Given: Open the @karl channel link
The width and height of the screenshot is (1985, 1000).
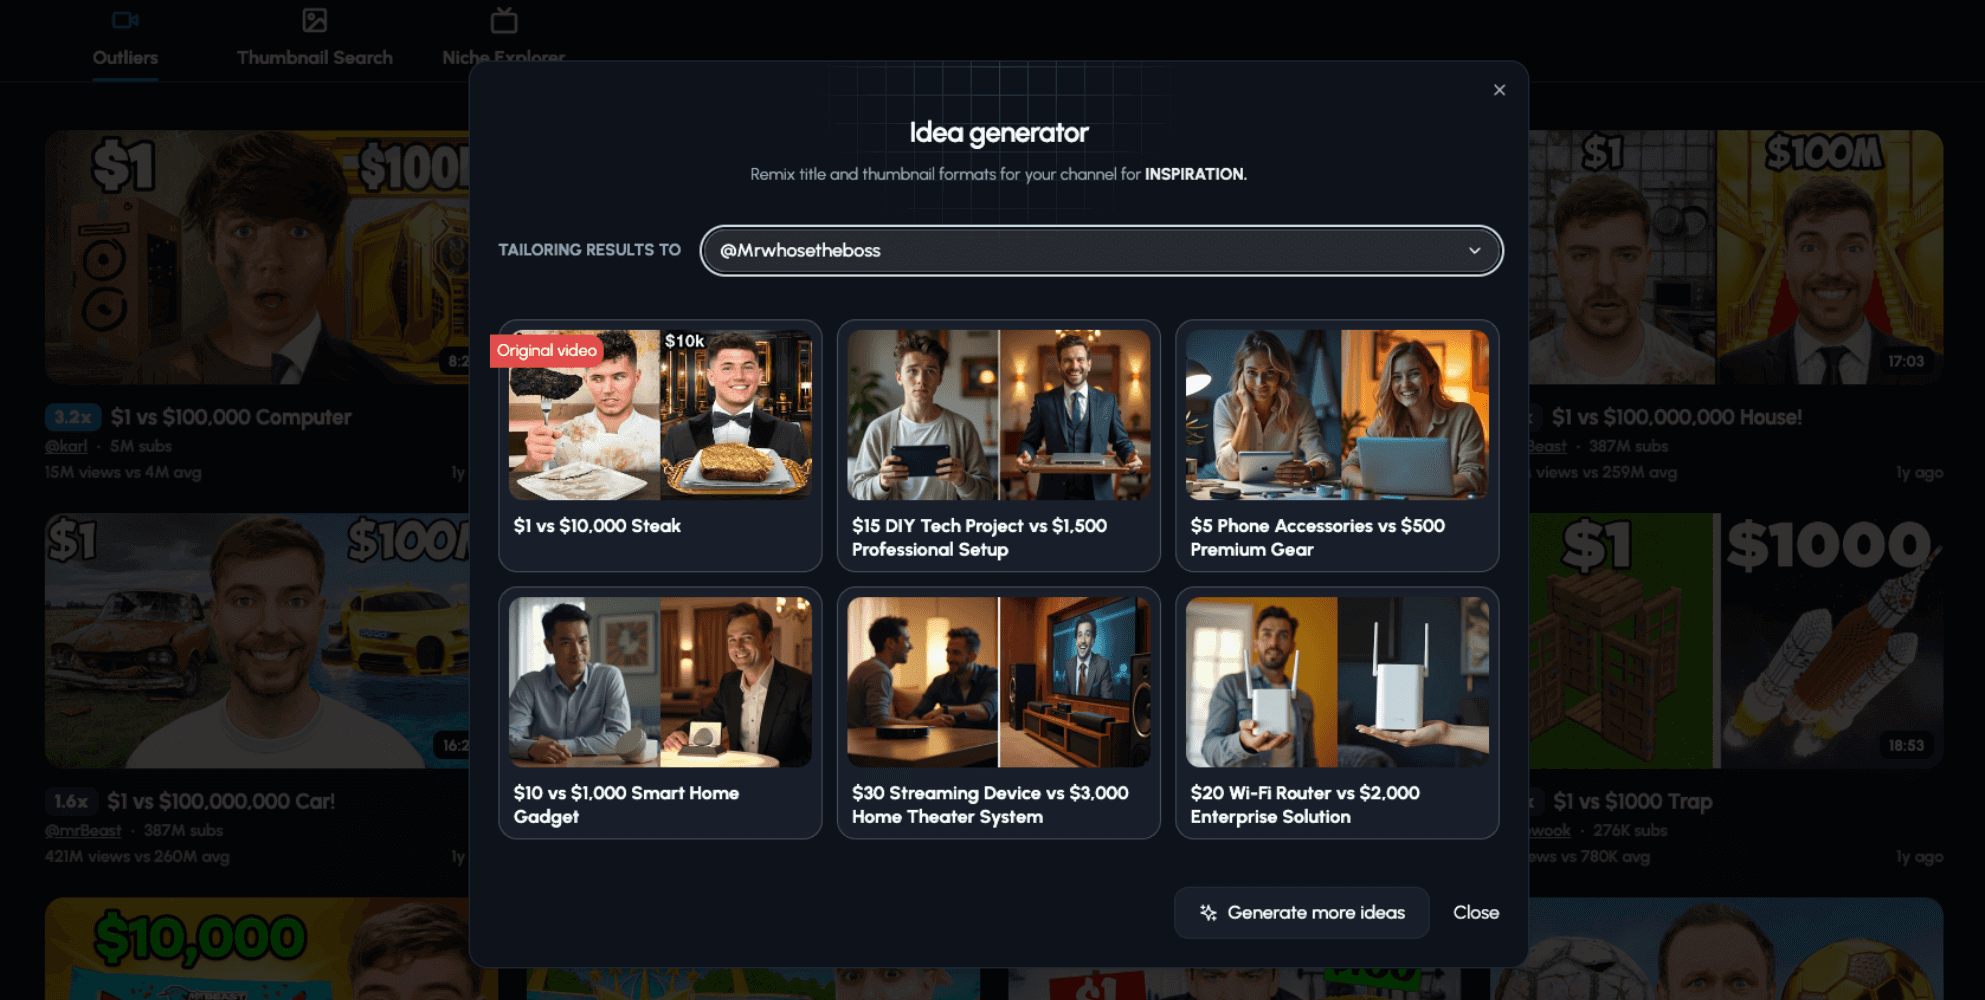Looking at the screenshot, I should pyautogui.click(x=66, y=447).
